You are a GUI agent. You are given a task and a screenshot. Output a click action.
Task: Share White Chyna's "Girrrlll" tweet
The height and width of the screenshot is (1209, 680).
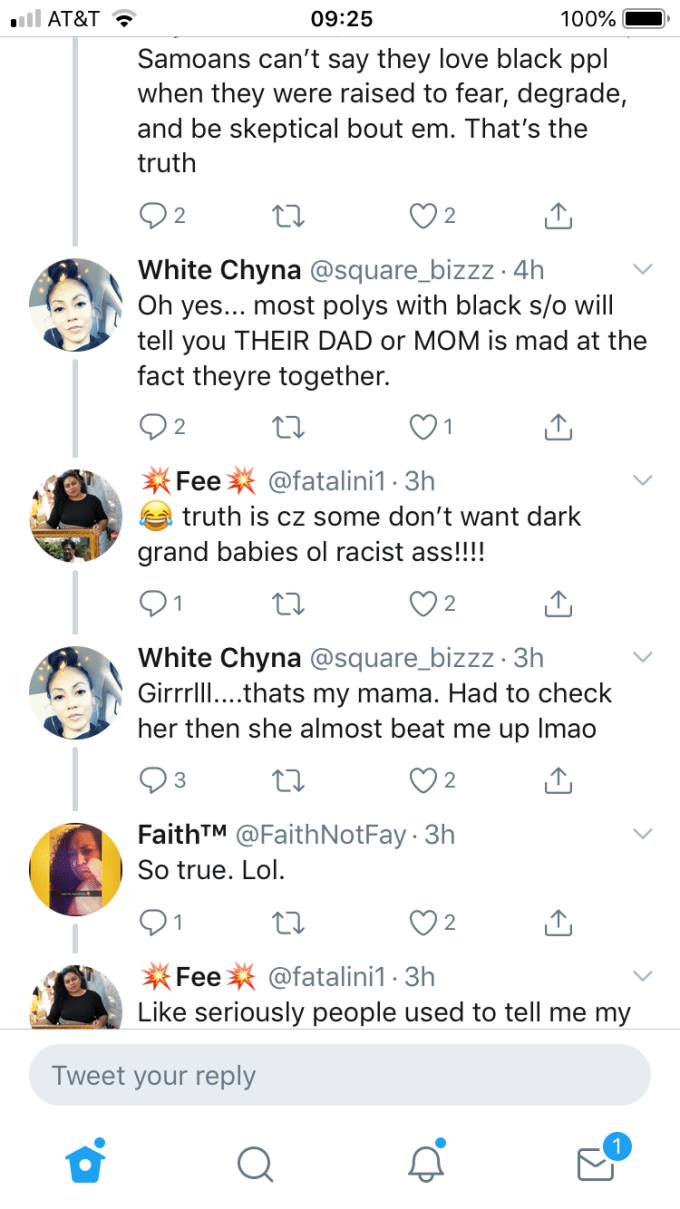(559, 781)
